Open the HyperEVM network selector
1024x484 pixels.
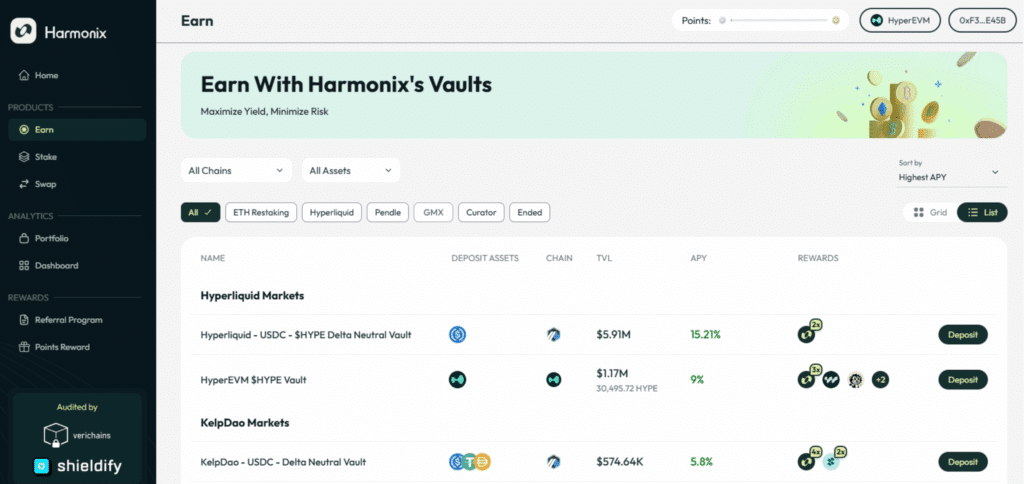(899, 20)
